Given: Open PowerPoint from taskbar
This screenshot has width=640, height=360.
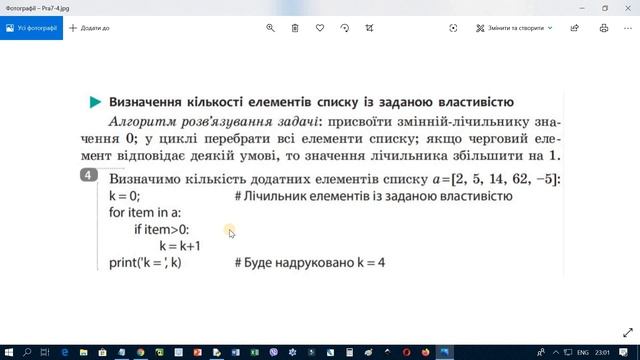Looking at the screenshot, I should coord(198,352).
